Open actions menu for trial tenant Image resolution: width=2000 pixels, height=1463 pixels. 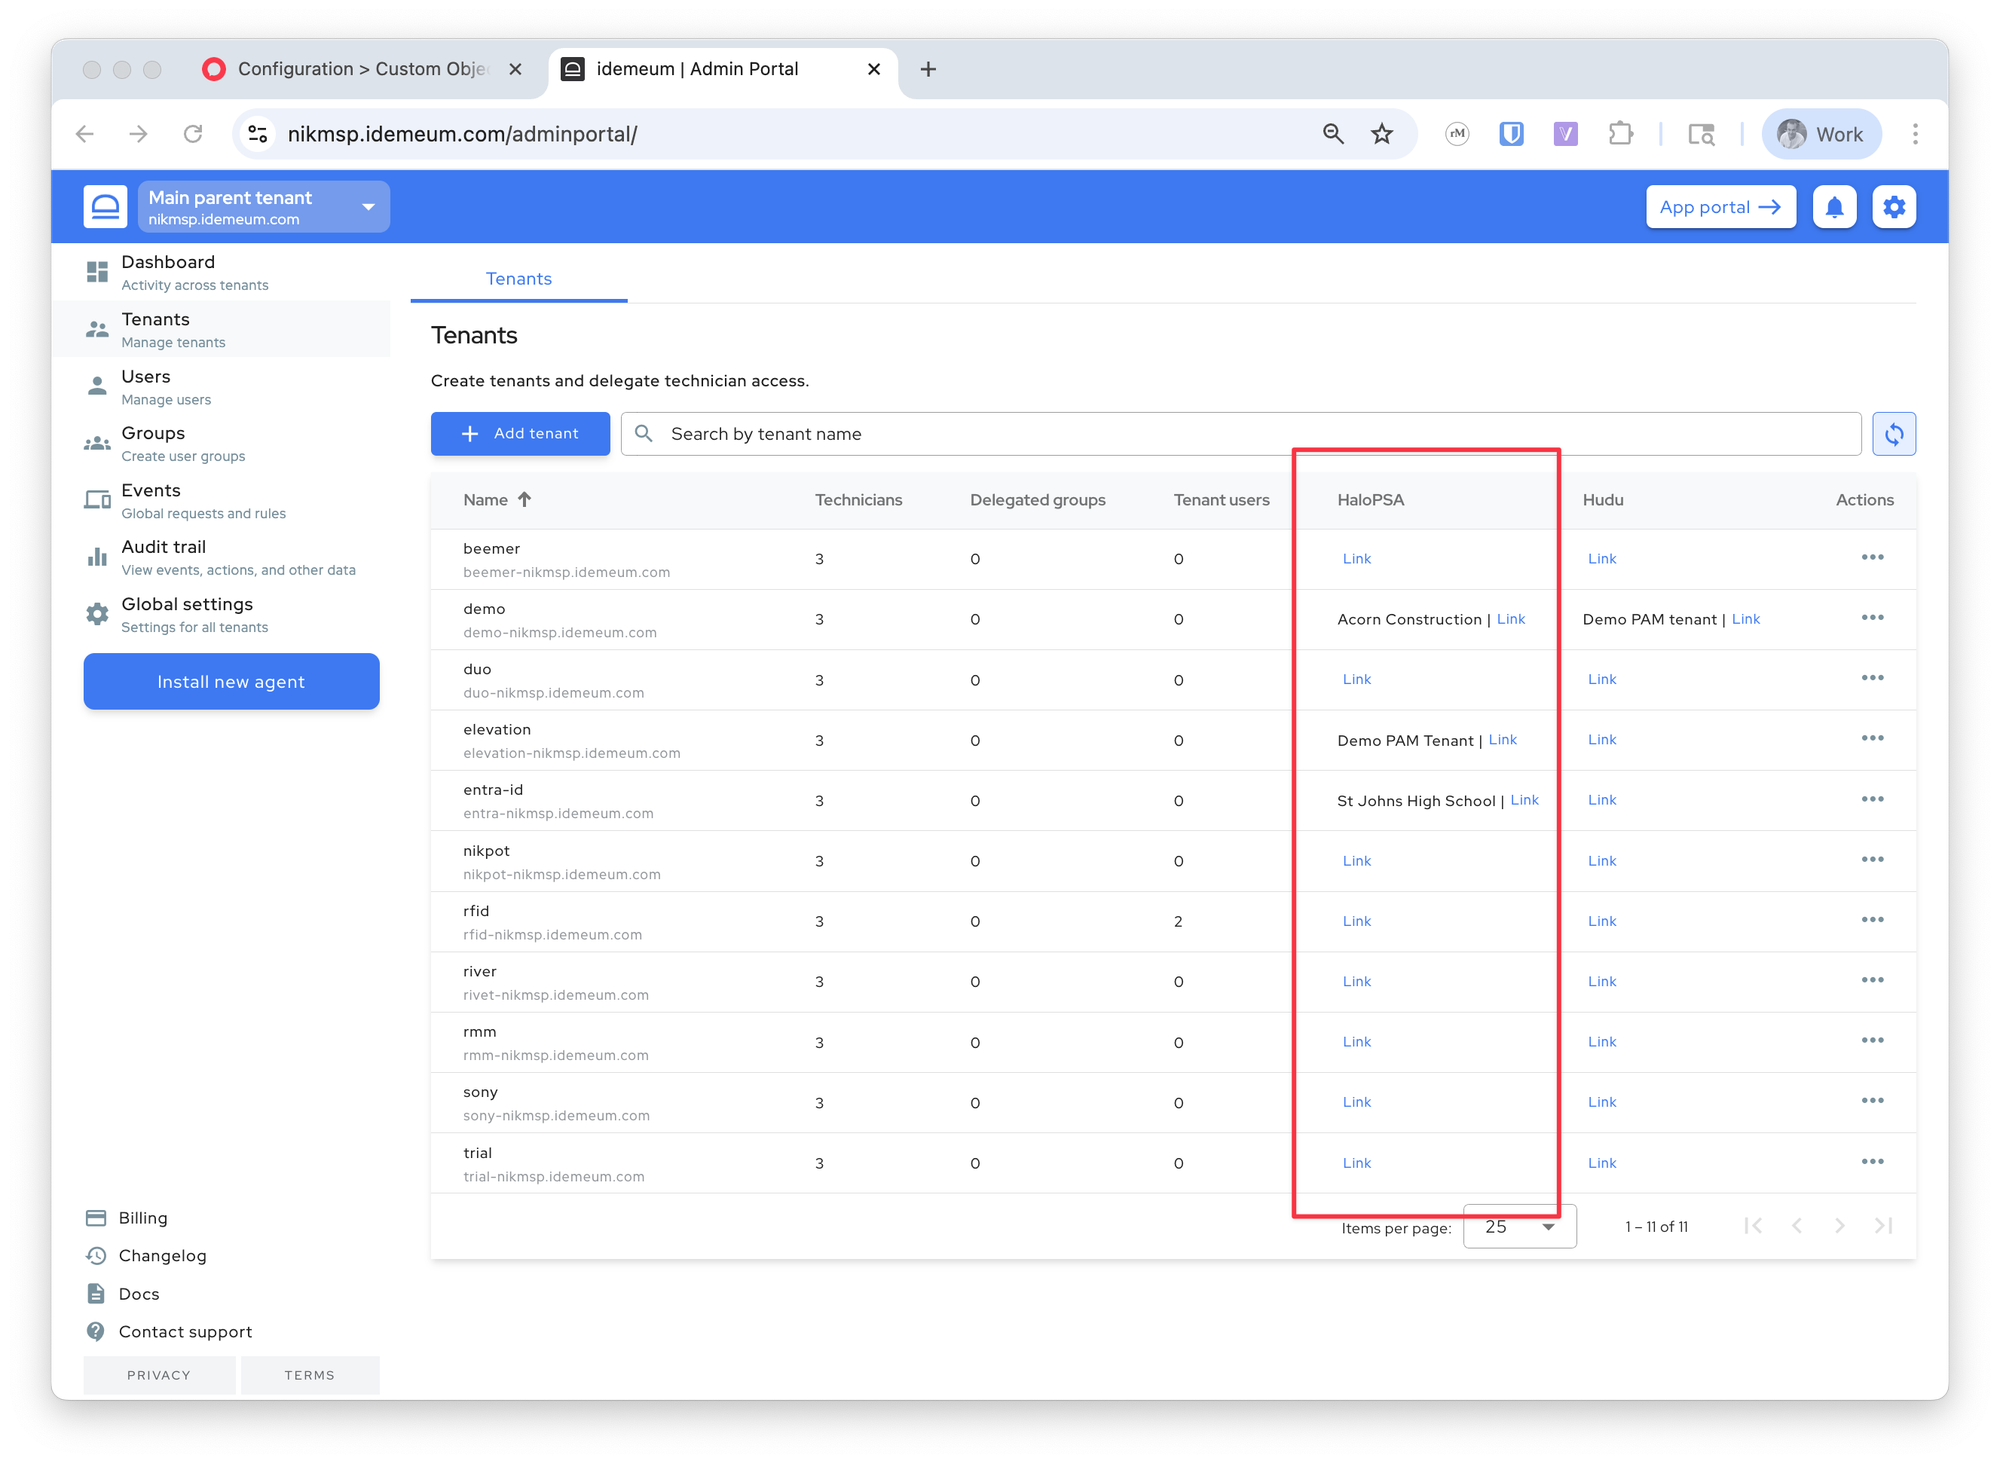tap(1872, 1161)
